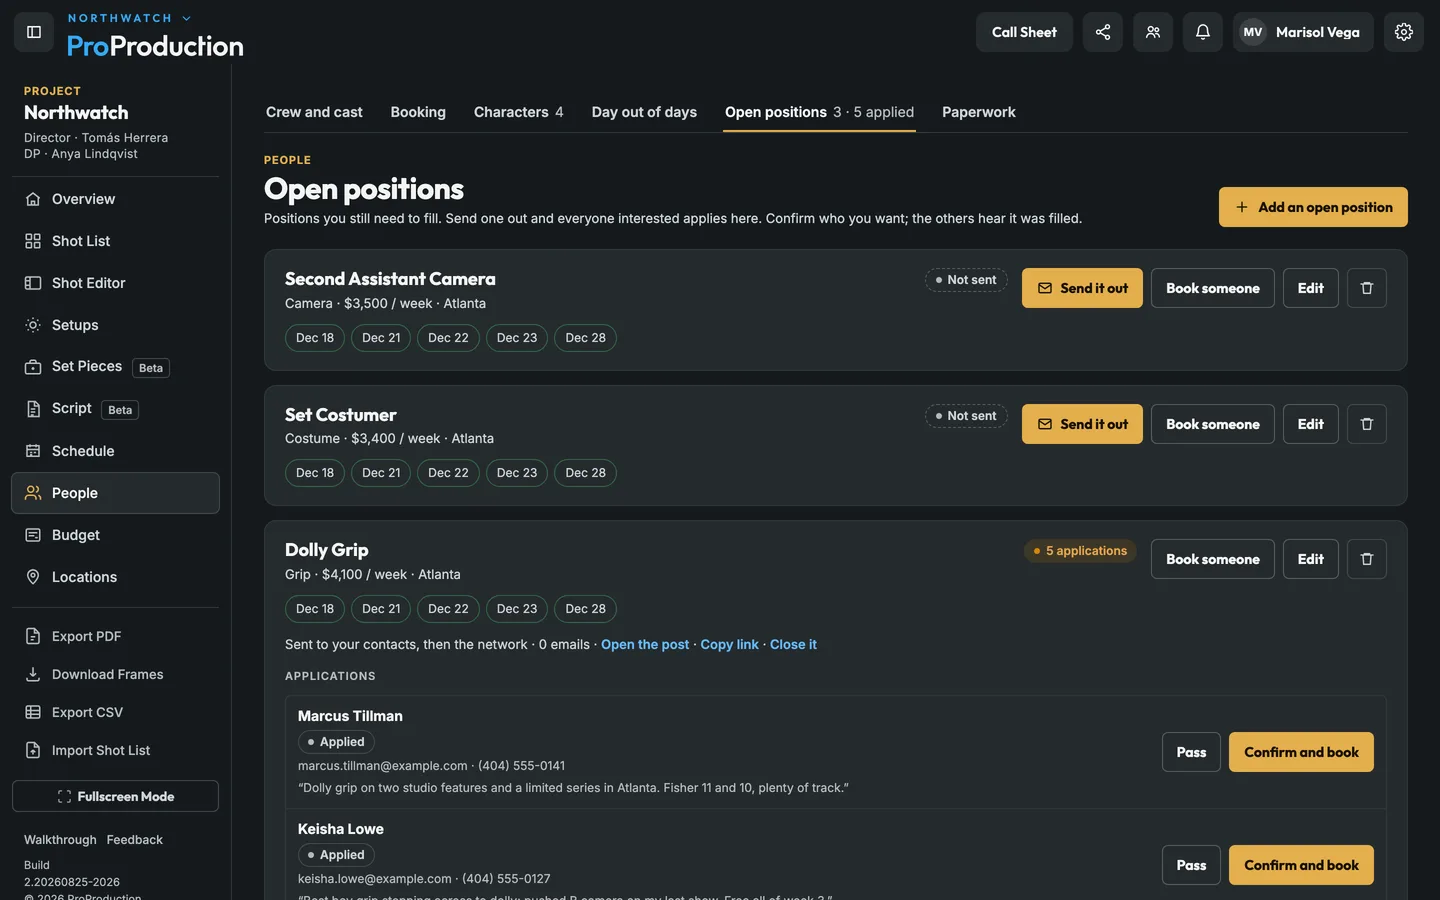The height and width of the screenshot is (900, 1440).
Task: Open the notifications bell
Action: click(1203, 32)
